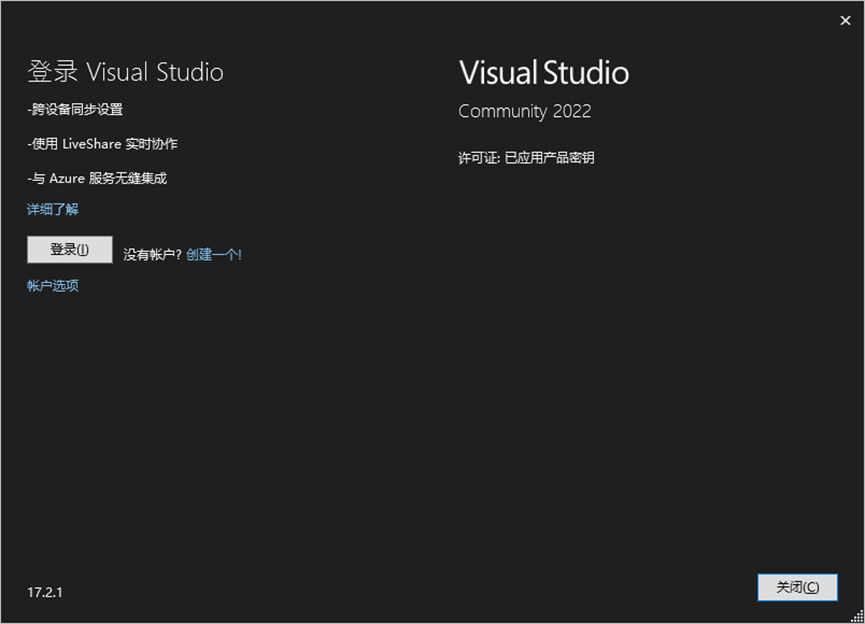
Task: Click the 2022 edition year text
Action: click(x=573, y=111)
